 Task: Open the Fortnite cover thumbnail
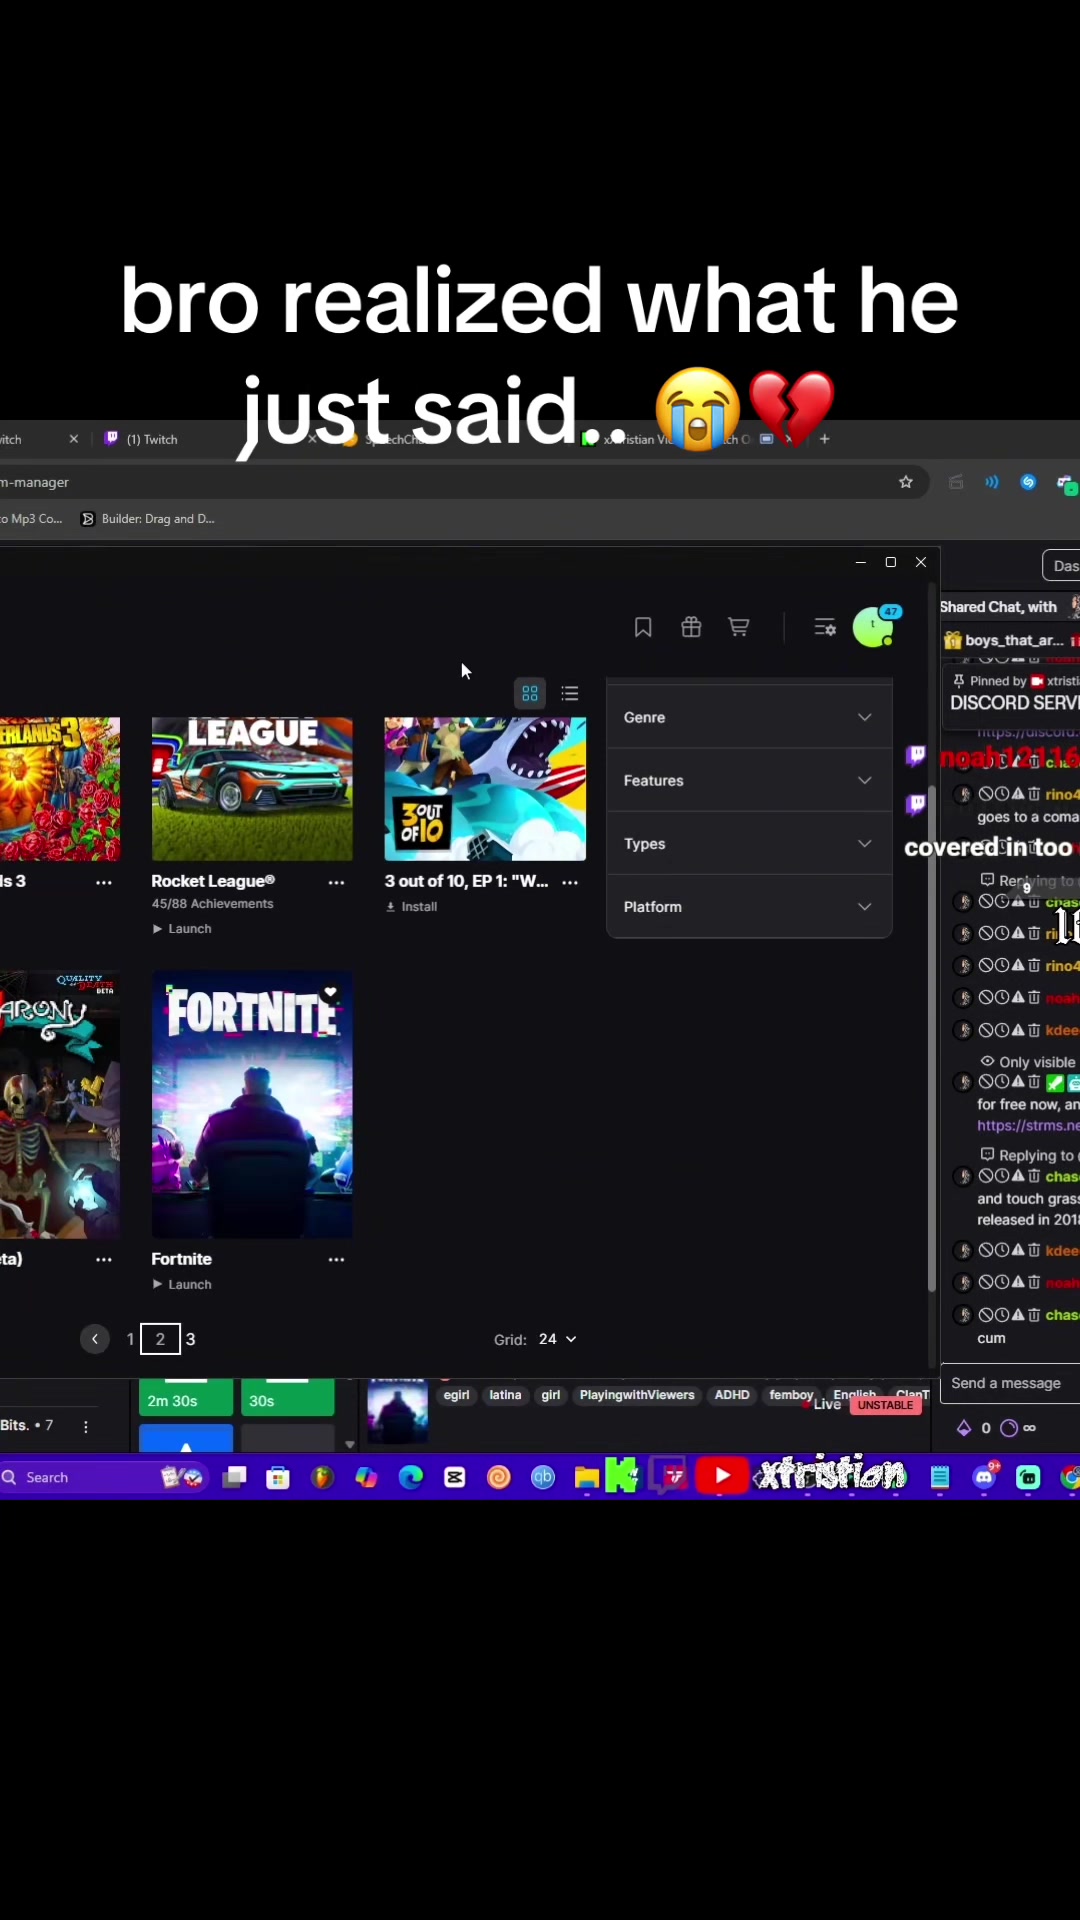point(252,1104)
